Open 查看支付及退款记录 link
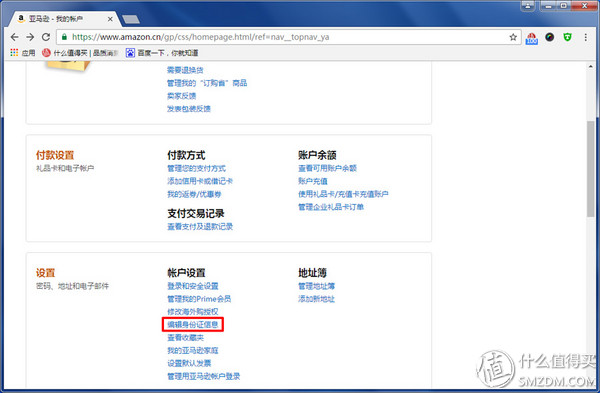The width and height of the screenshot is (600, 393). point(200,227)
